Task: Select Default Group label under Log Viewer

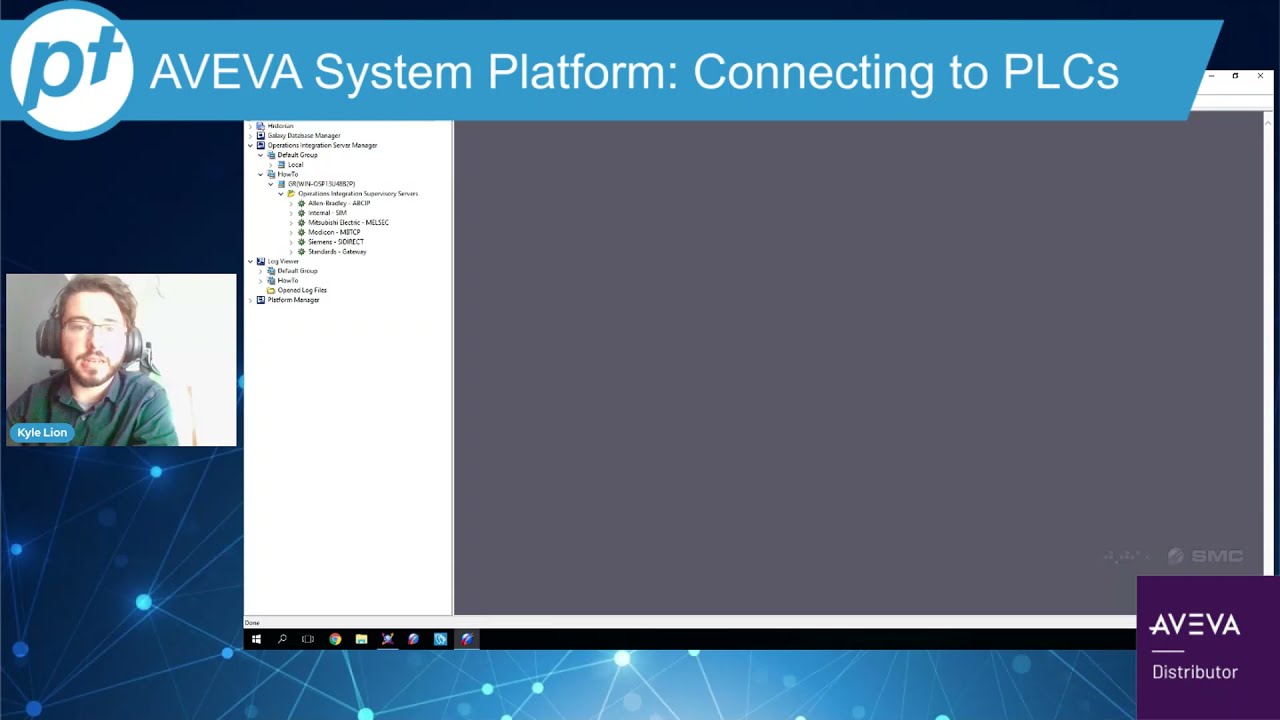Action: (x=298, y=271)
